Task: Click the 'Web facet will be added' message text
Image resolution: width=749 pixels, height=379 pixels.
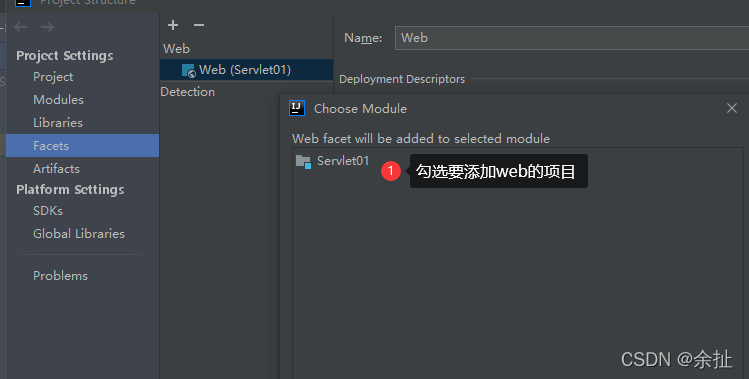Action: point(421,139)
